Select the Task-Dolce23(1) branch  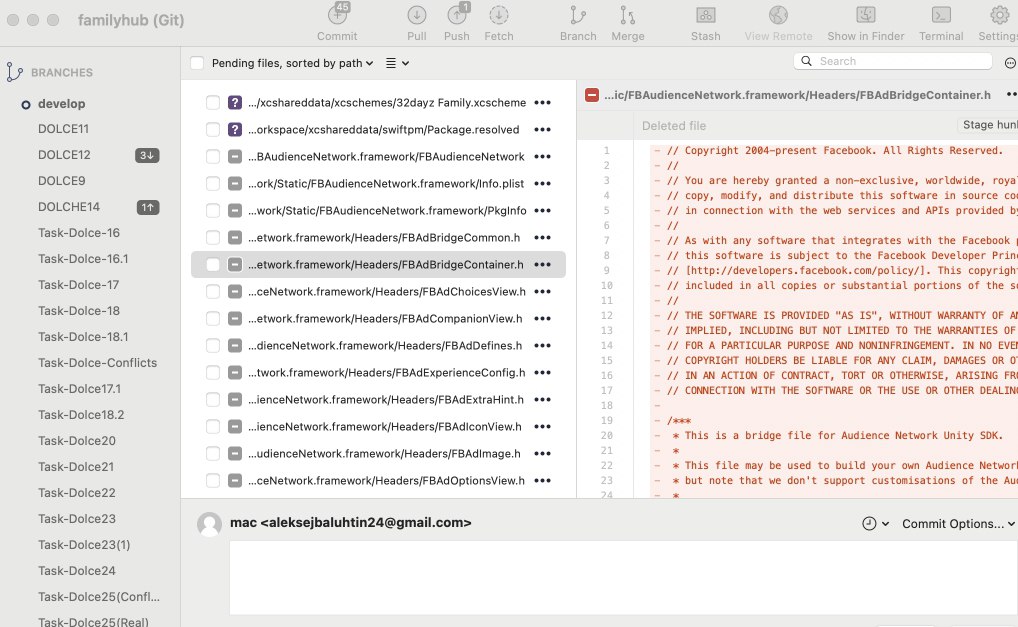pos(84,545)
